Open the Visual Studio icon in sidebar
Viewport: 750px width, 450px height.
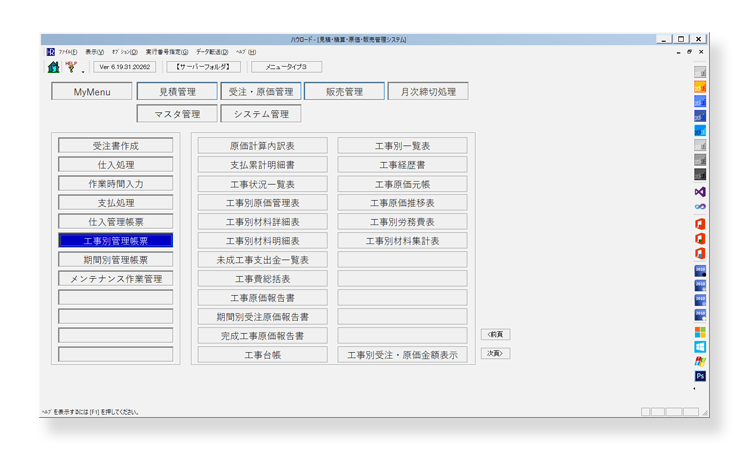(x=700, y=190)
